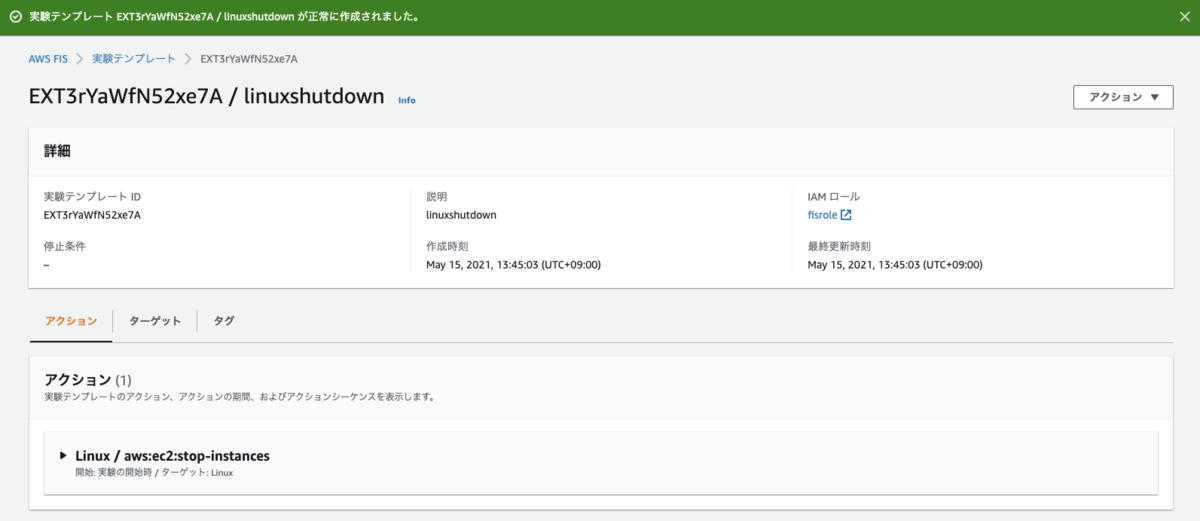
Task: Open the external link icon beside fisrole
Action: click(x=846, y=215)
